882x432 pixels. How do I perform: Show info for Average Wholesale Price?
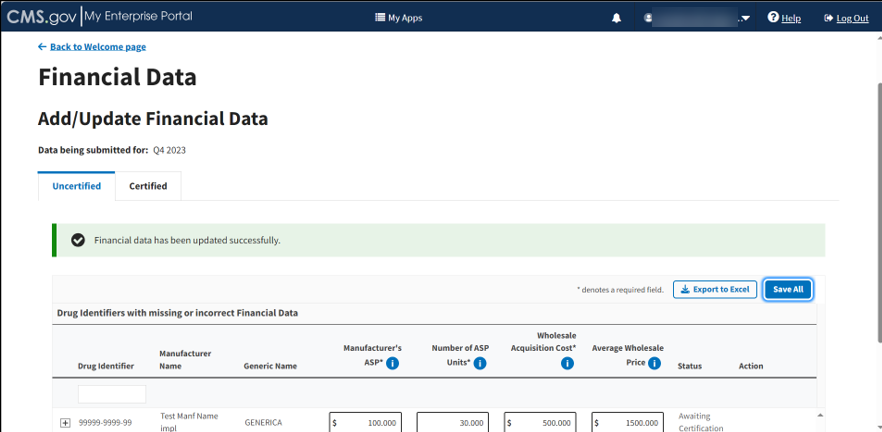click(x=655, y=363)
